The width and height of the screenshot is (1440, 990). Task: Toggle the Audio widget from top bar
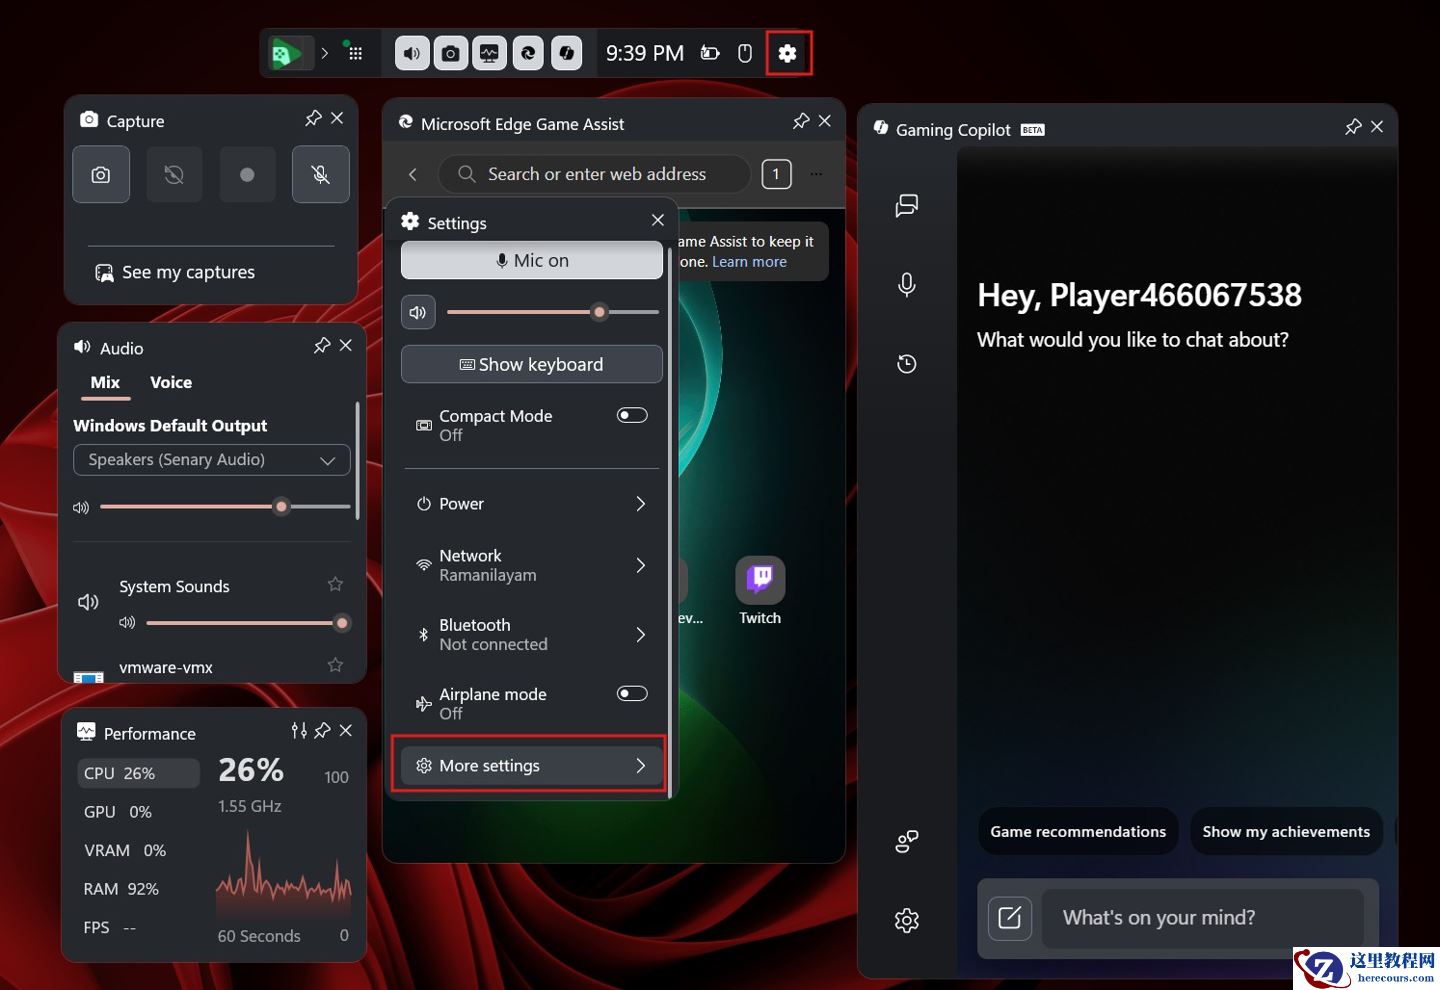[412, 53]
